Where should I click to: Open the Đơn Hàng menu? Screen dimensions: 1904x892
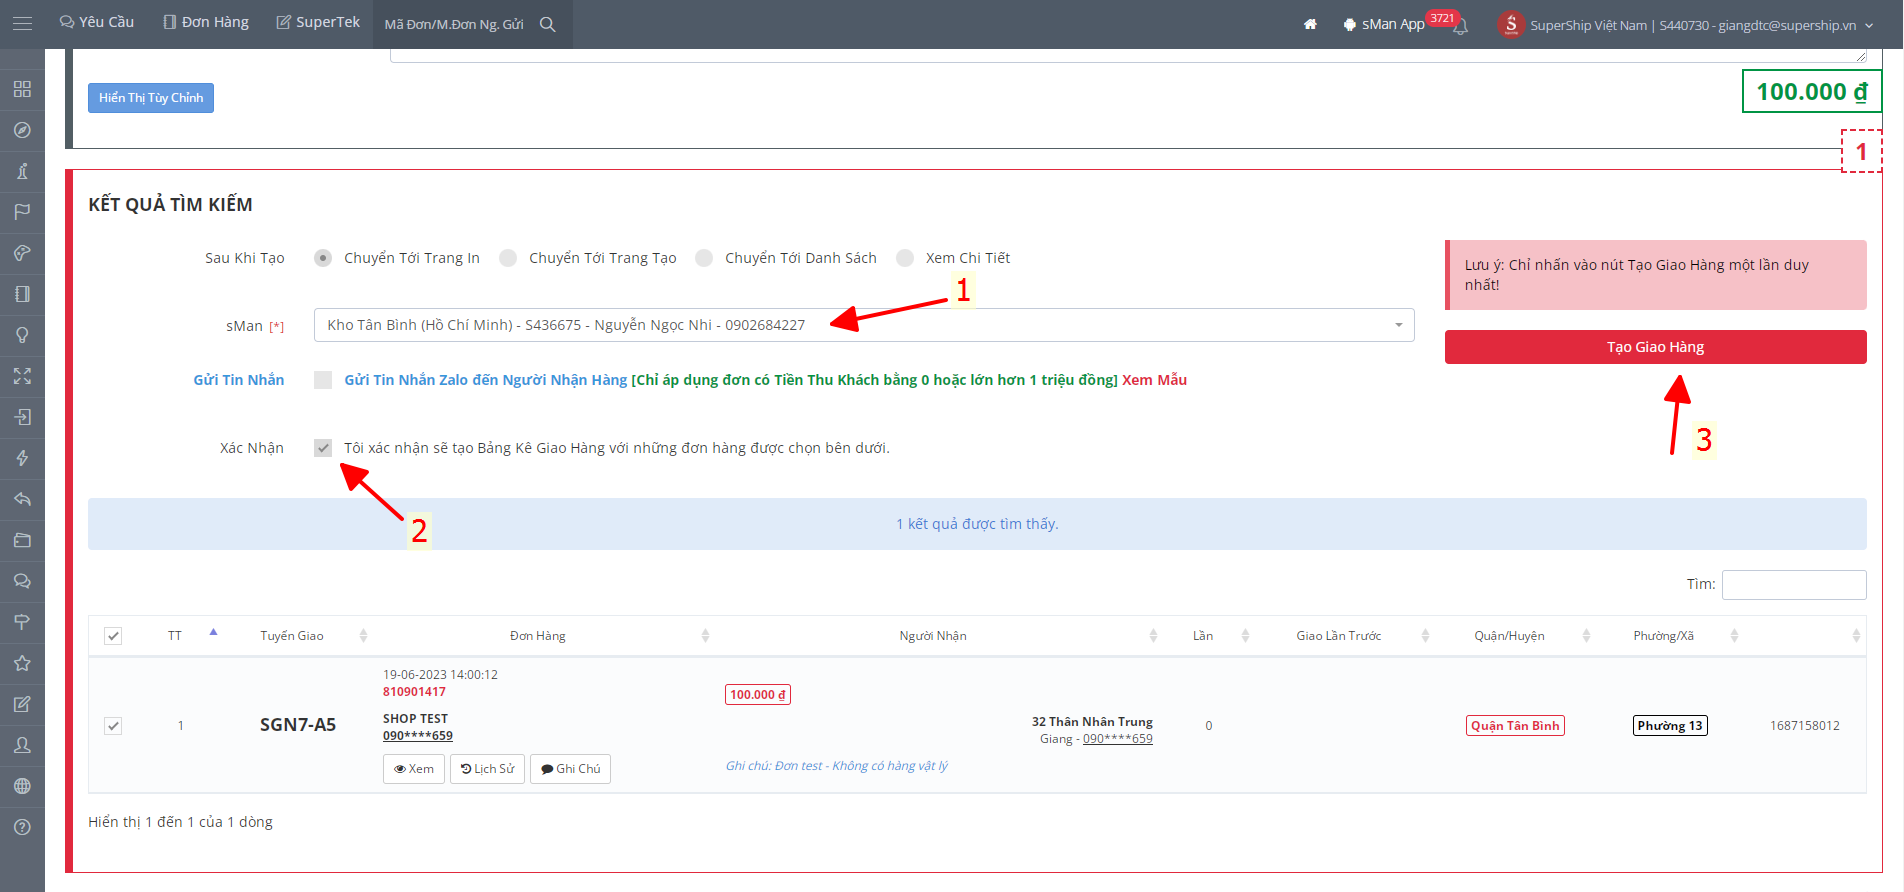click(206, 22)
